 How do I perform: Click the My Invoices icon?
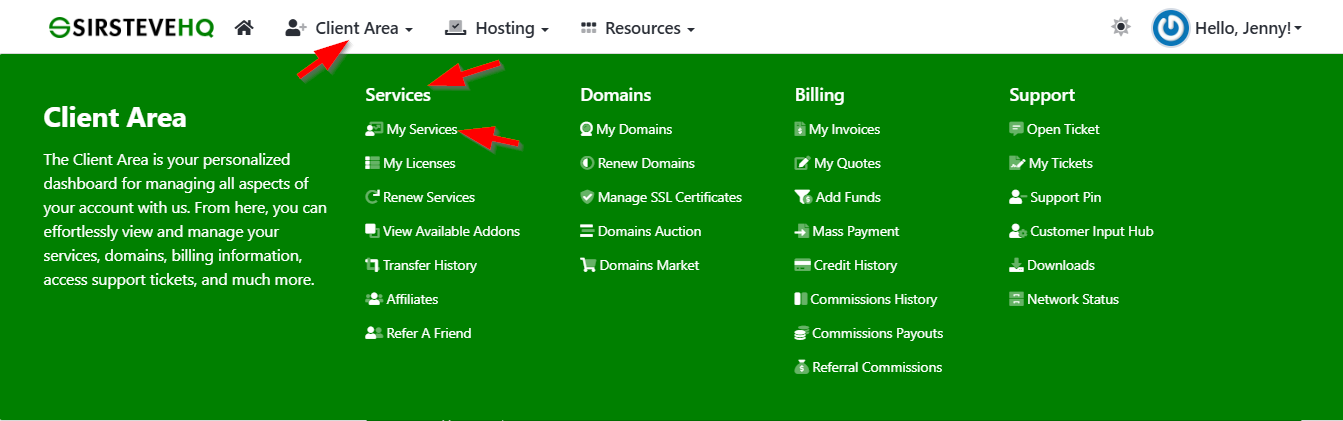pyautogui.click(x=800, y=129)
